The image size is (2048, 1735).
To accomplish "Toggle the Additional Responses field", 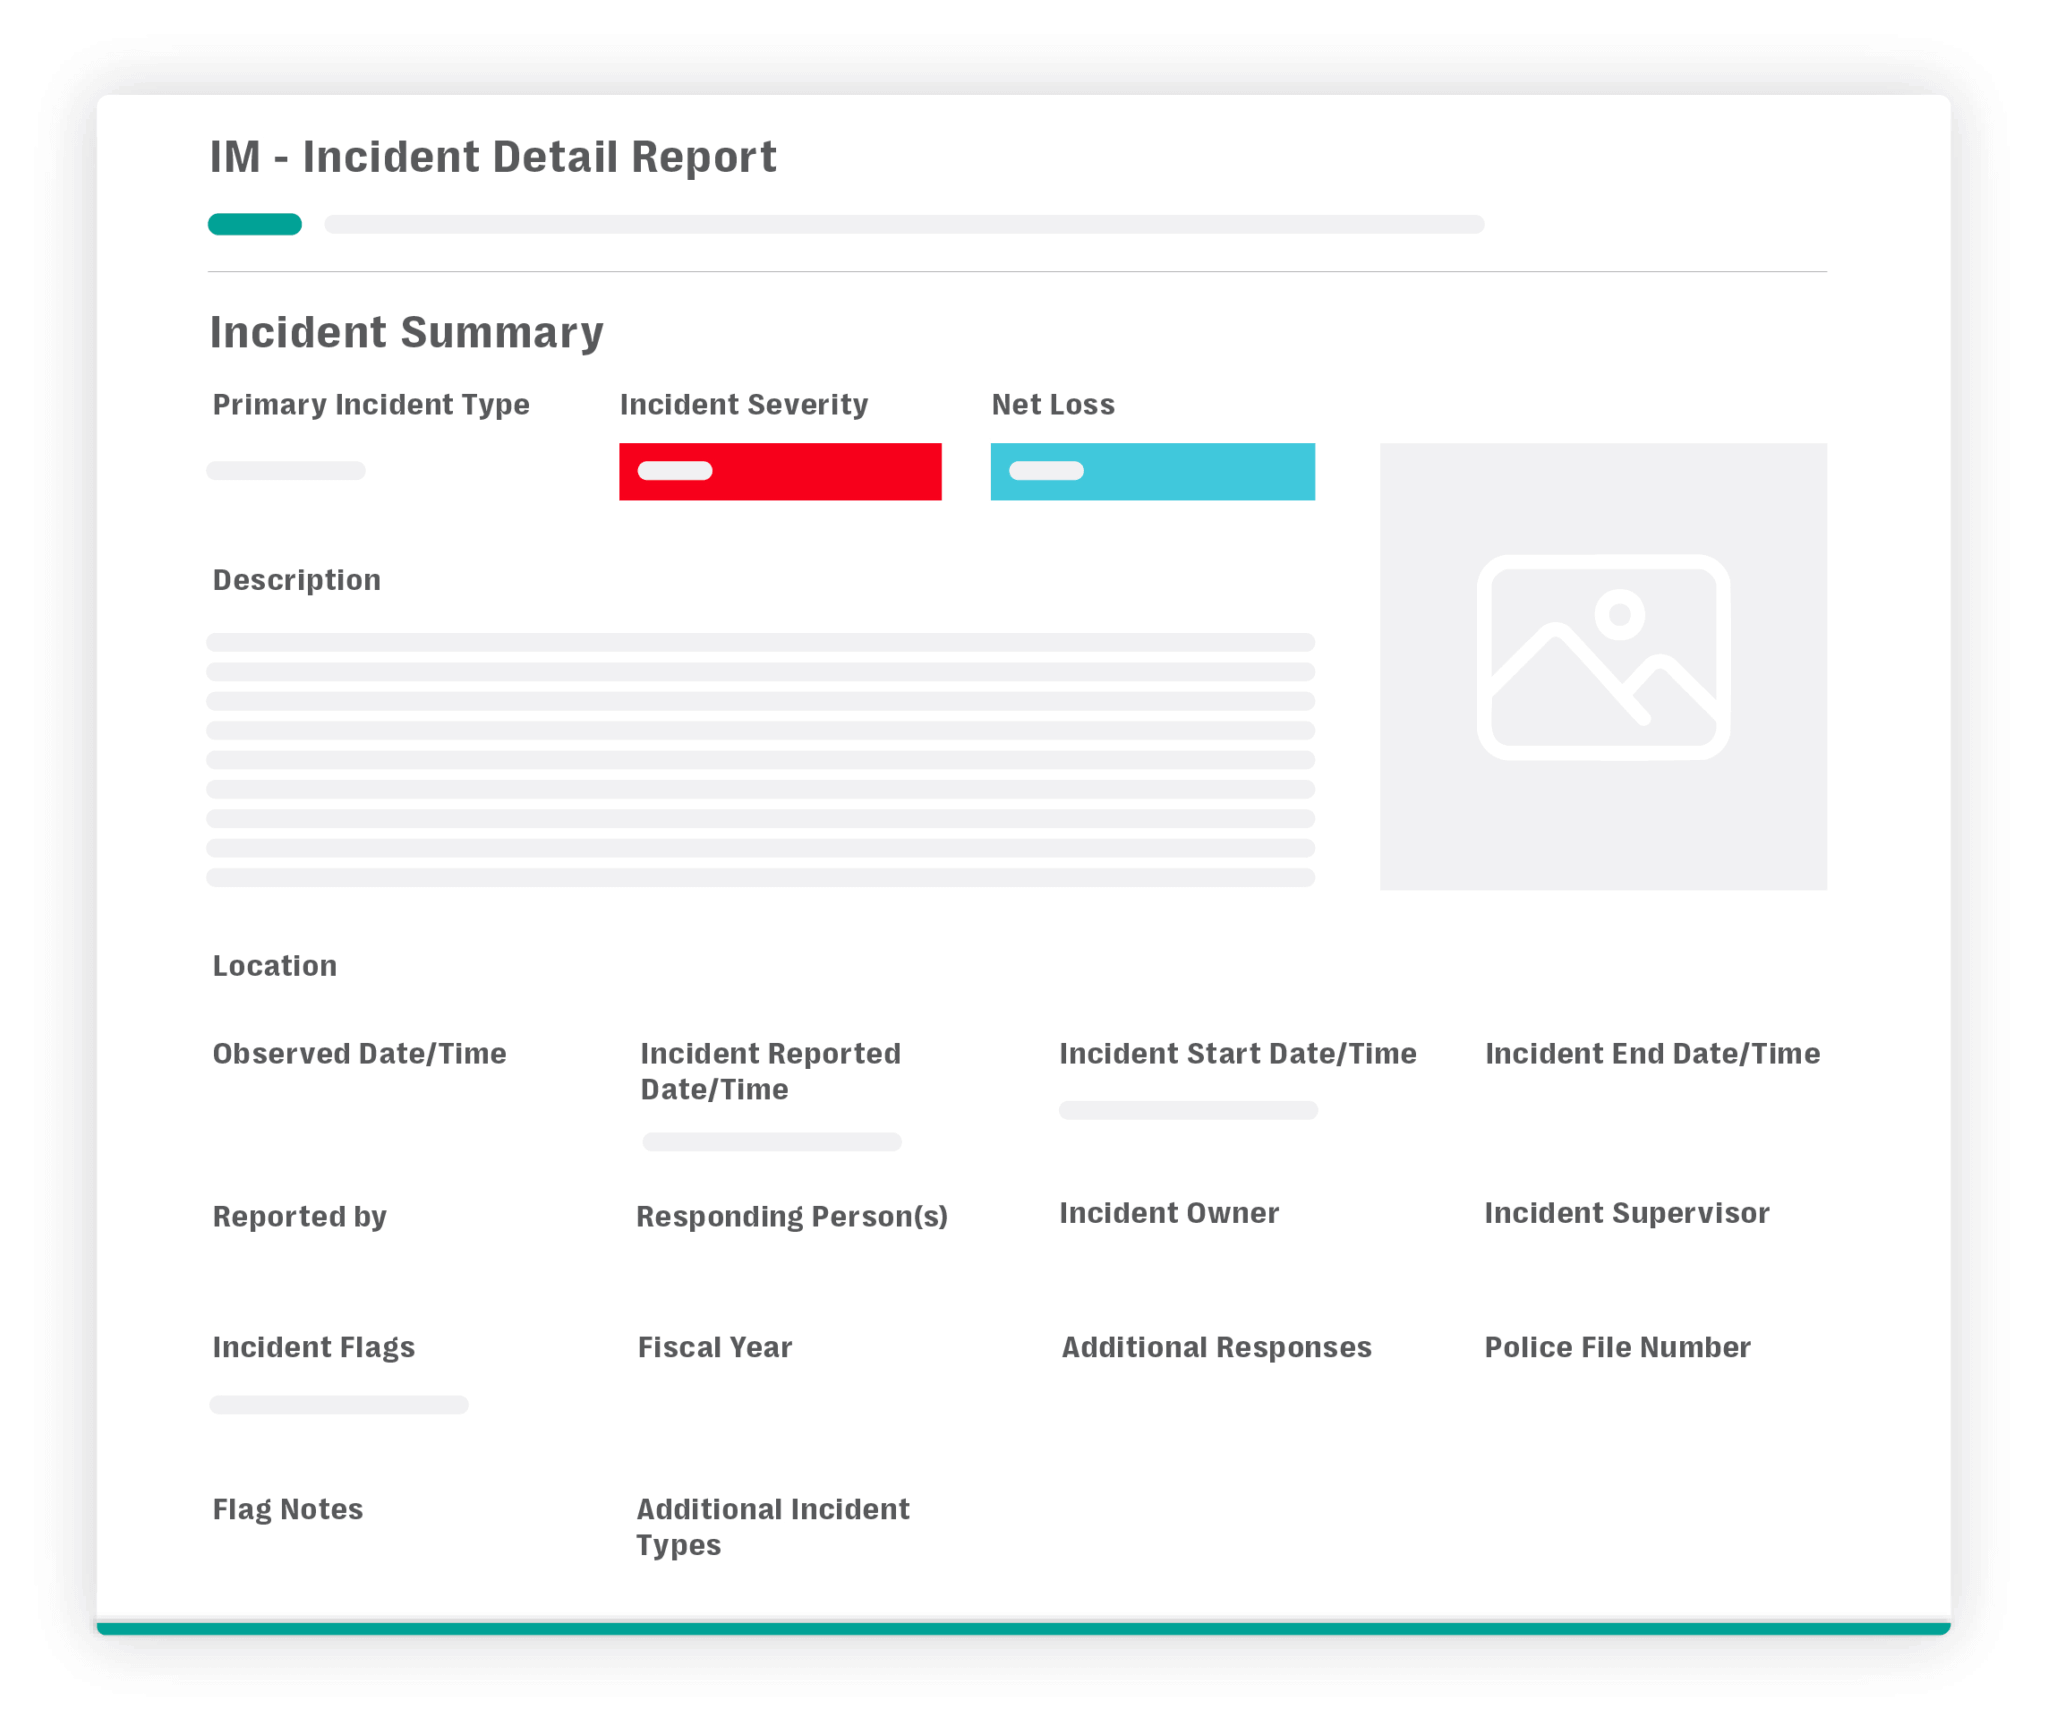I will (x=1216, y=1347).
